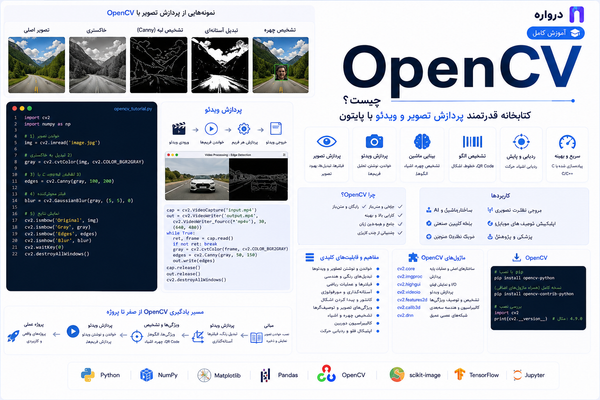This screenshot has width=600, height=400.
Task: Click the checkmark beside کارایی بالا و بهینه
Action: [x=400, y=215]
